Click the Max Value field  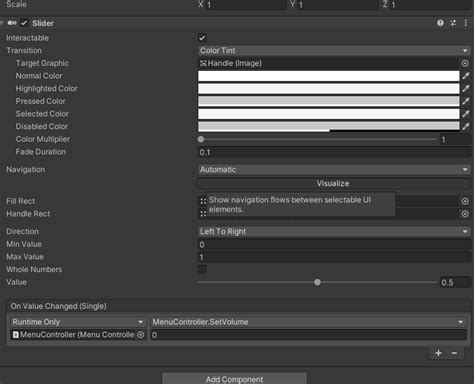[334, 257]
